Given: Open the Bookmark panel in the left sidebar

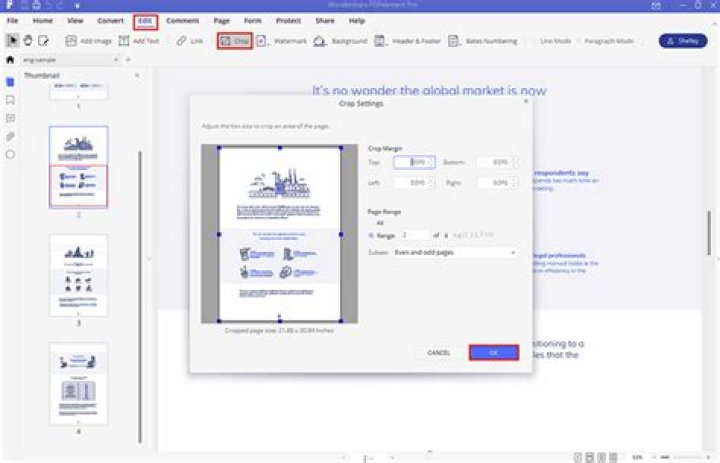Looking at the screenshot, I should point(10,100).
